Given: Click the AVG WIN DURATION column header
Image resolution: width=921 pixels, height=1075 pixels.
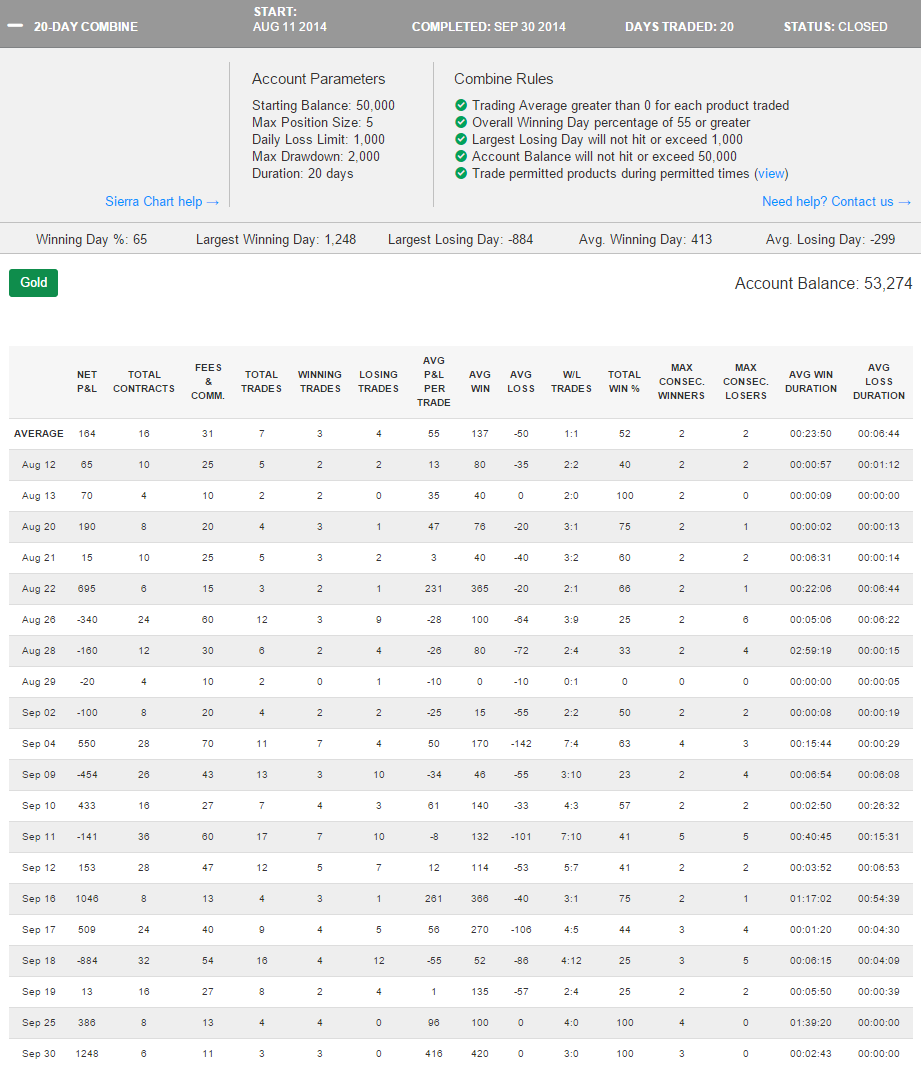Looking at the screenshot, I should 811,381.
